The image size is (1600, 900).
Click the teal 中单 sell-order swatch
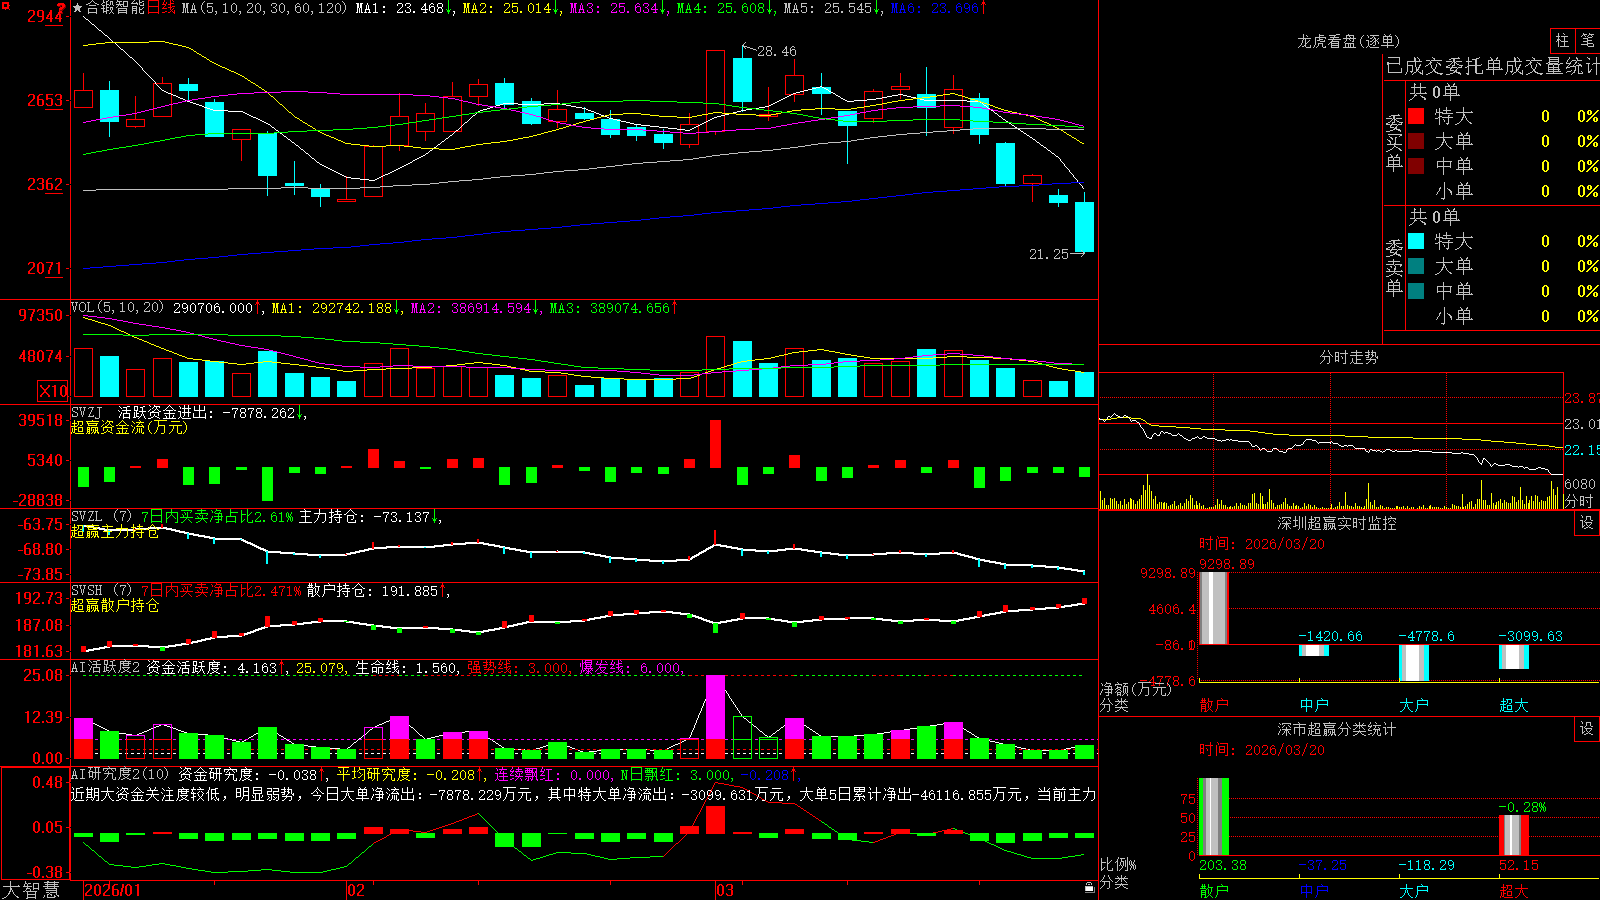(x=1416, y=291)
